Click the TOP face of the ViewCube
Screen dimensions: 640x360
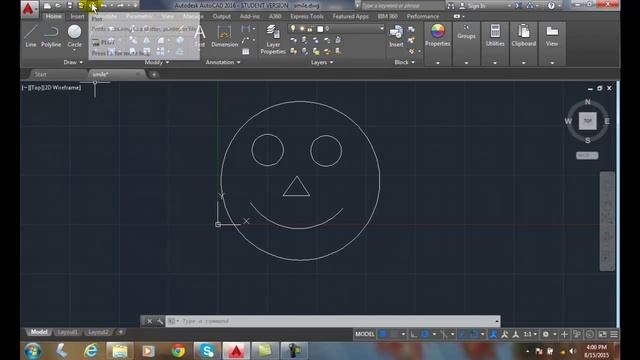(x=588, y=121)
